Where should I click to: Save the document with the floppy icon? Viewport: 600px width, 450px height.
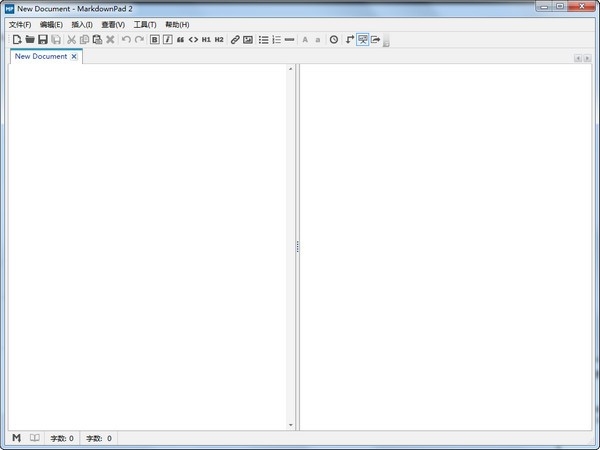pyautogui.click(x=43, y=39)
